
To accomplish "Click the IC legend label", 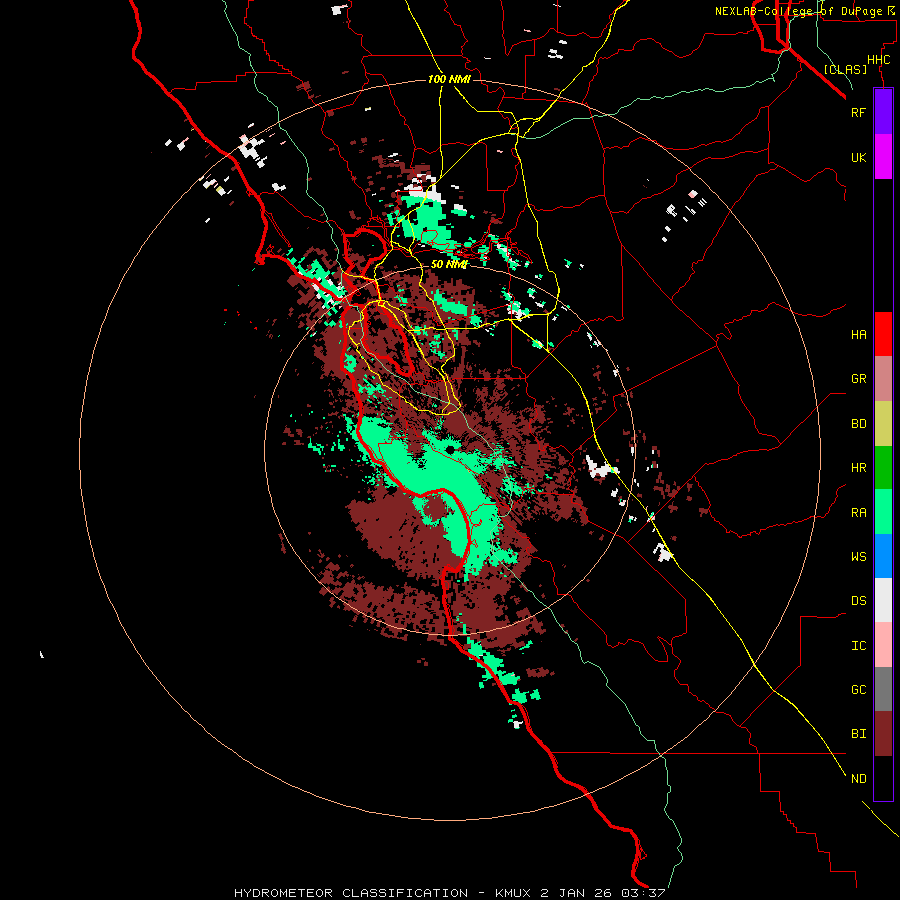I will click(858, 646).
